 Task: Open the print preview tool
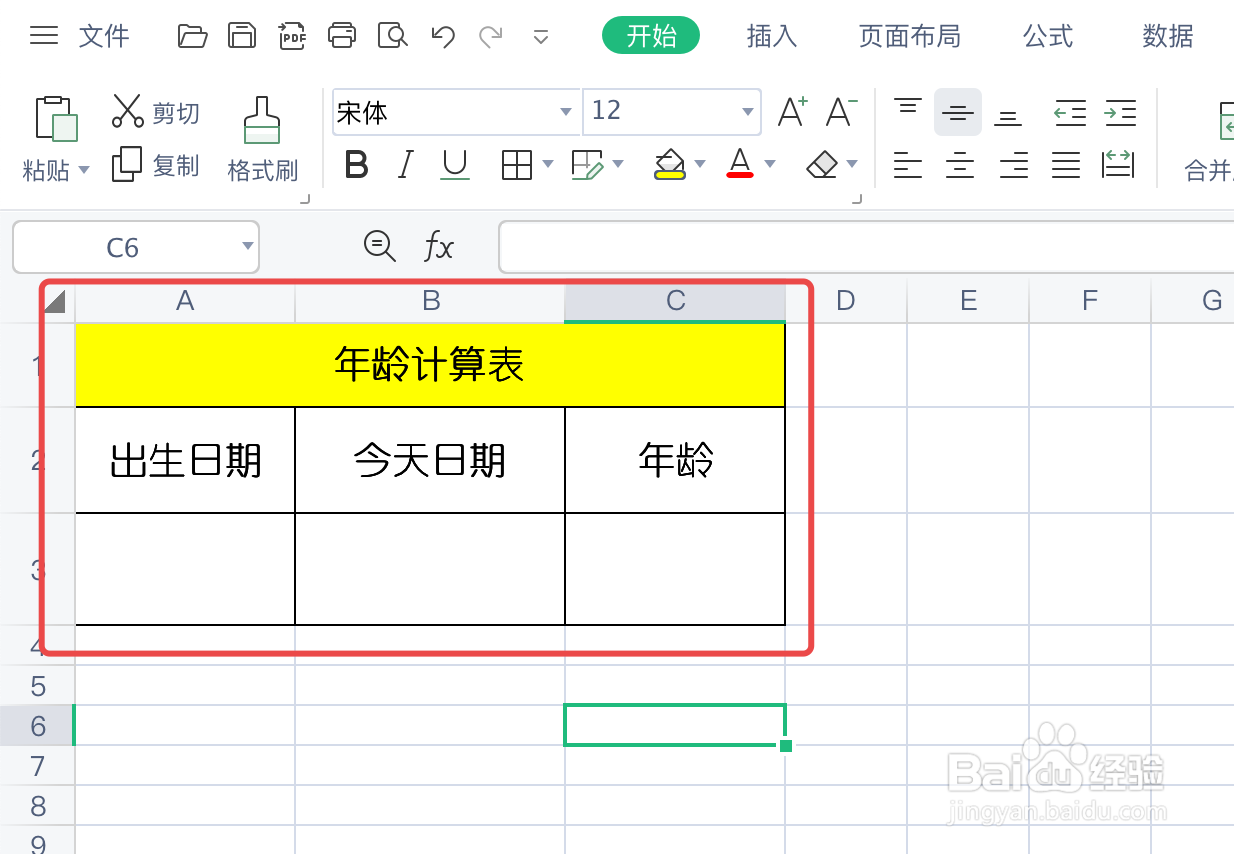click(392, 35)
